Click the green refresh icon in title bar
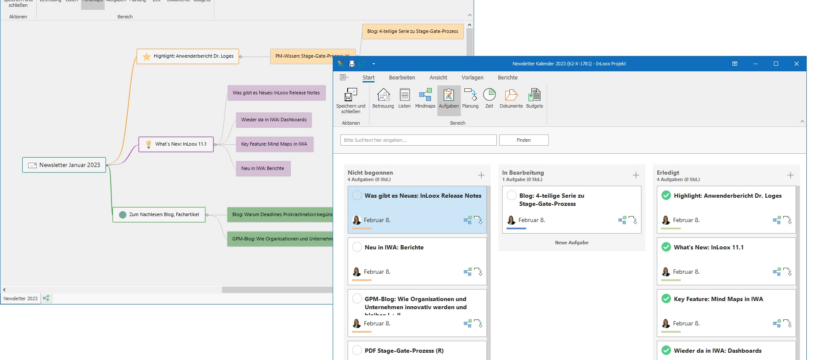The image size is (820, 360). click(x=362, y=64)
